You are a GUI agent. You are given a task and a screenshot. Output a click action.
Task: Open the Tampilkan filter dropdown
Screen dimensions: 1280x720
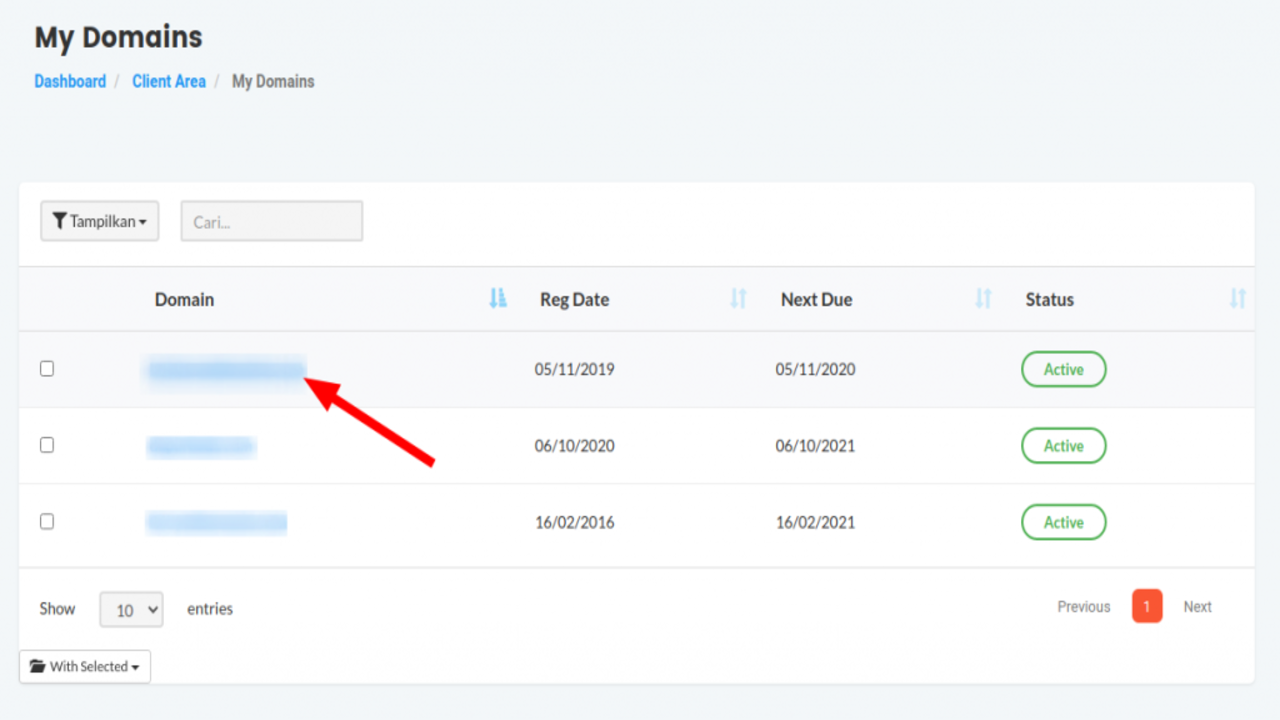99,221
